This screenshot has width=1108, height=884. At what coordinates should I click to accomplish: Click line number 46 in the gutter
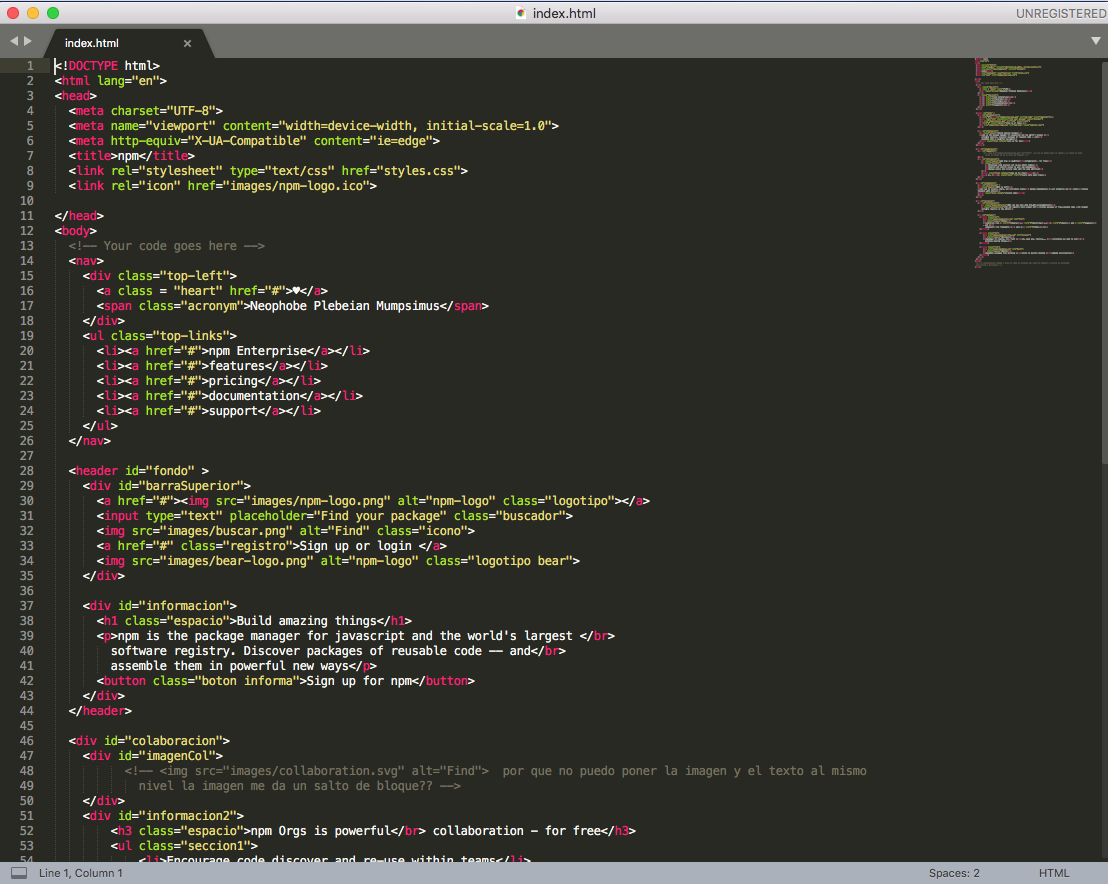coord(27,741)
